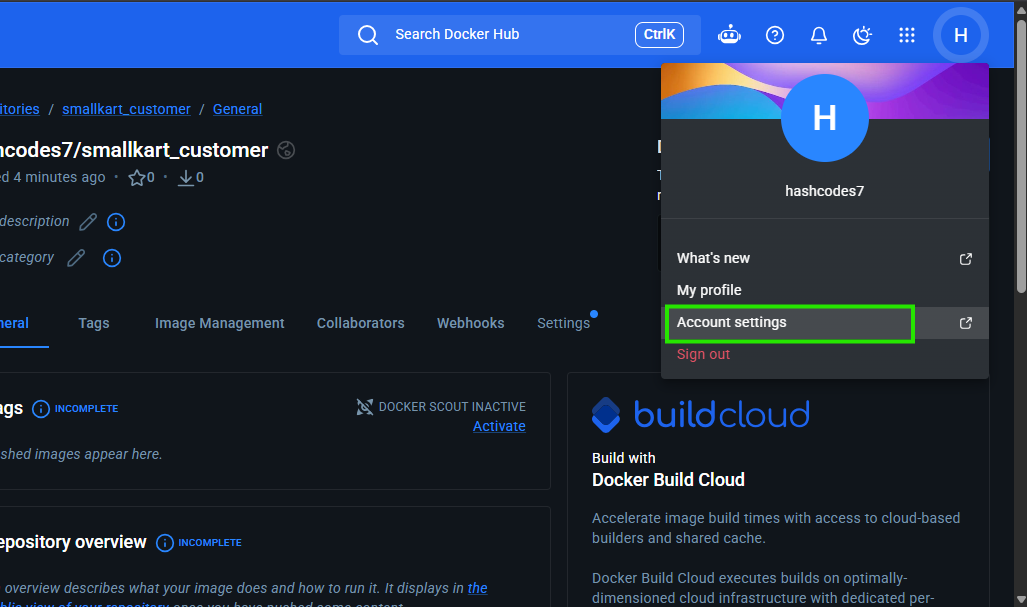Edit description using the pencil icon
Image resolution: width=1027 pixels, height=607 pixels.
pyautogui.click(x=88, y=222)
